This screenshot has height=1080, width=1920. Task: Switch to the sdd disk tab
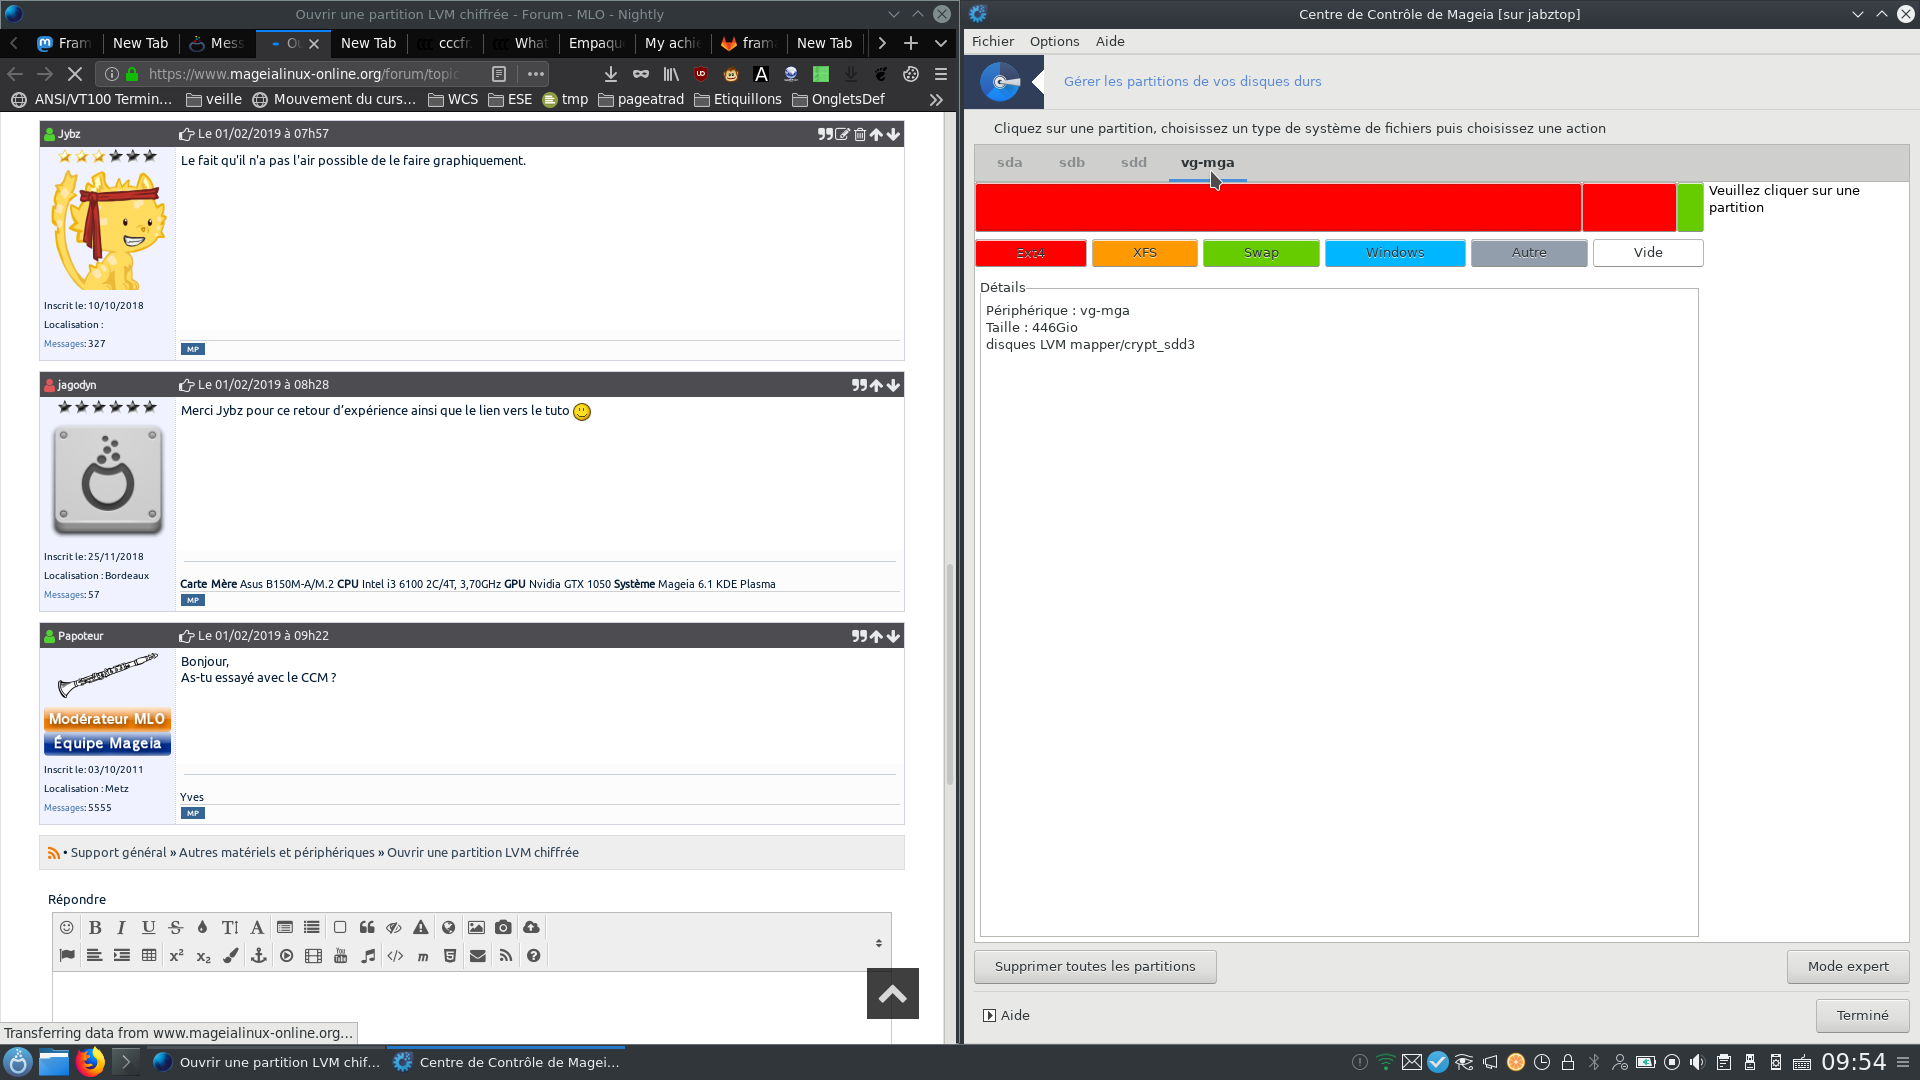[x=1133, y=162]
